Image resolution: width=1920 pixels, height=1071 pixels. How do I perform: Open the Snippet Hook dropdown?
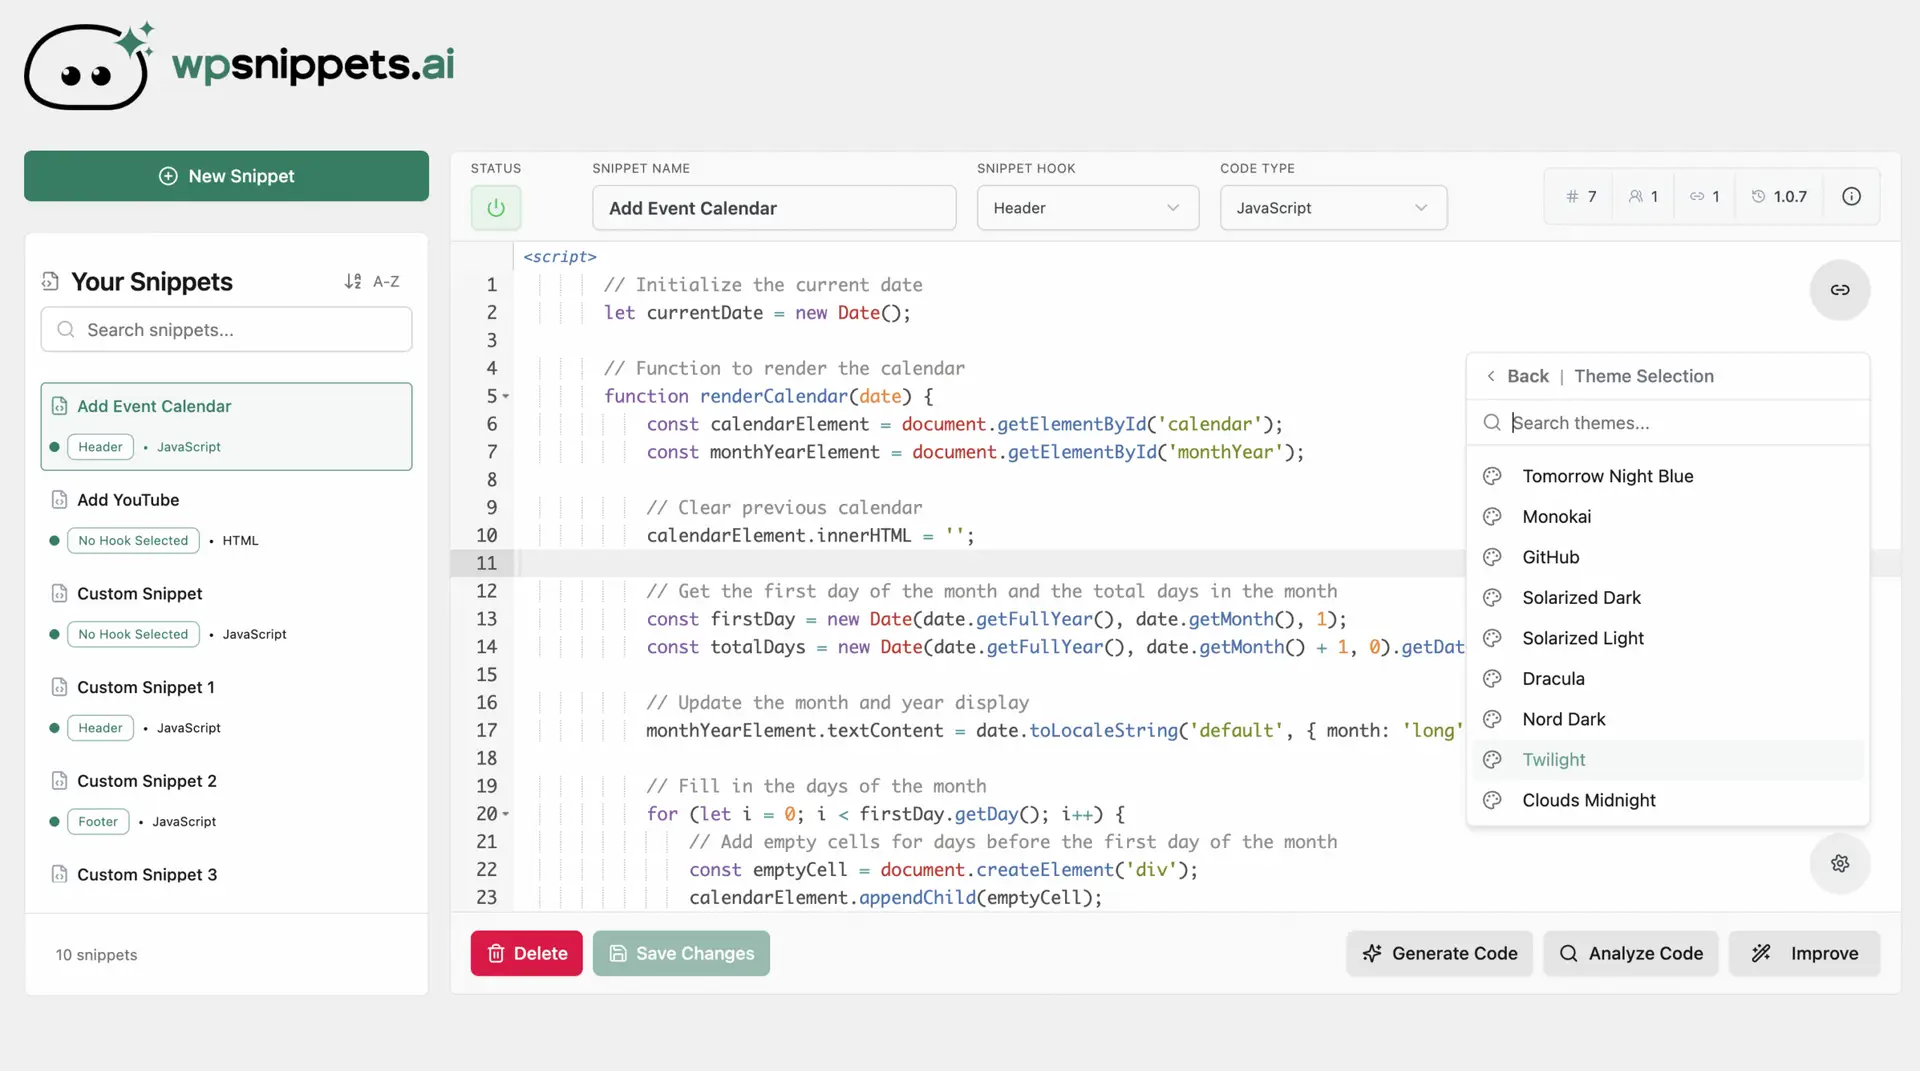pos(1087,208)
